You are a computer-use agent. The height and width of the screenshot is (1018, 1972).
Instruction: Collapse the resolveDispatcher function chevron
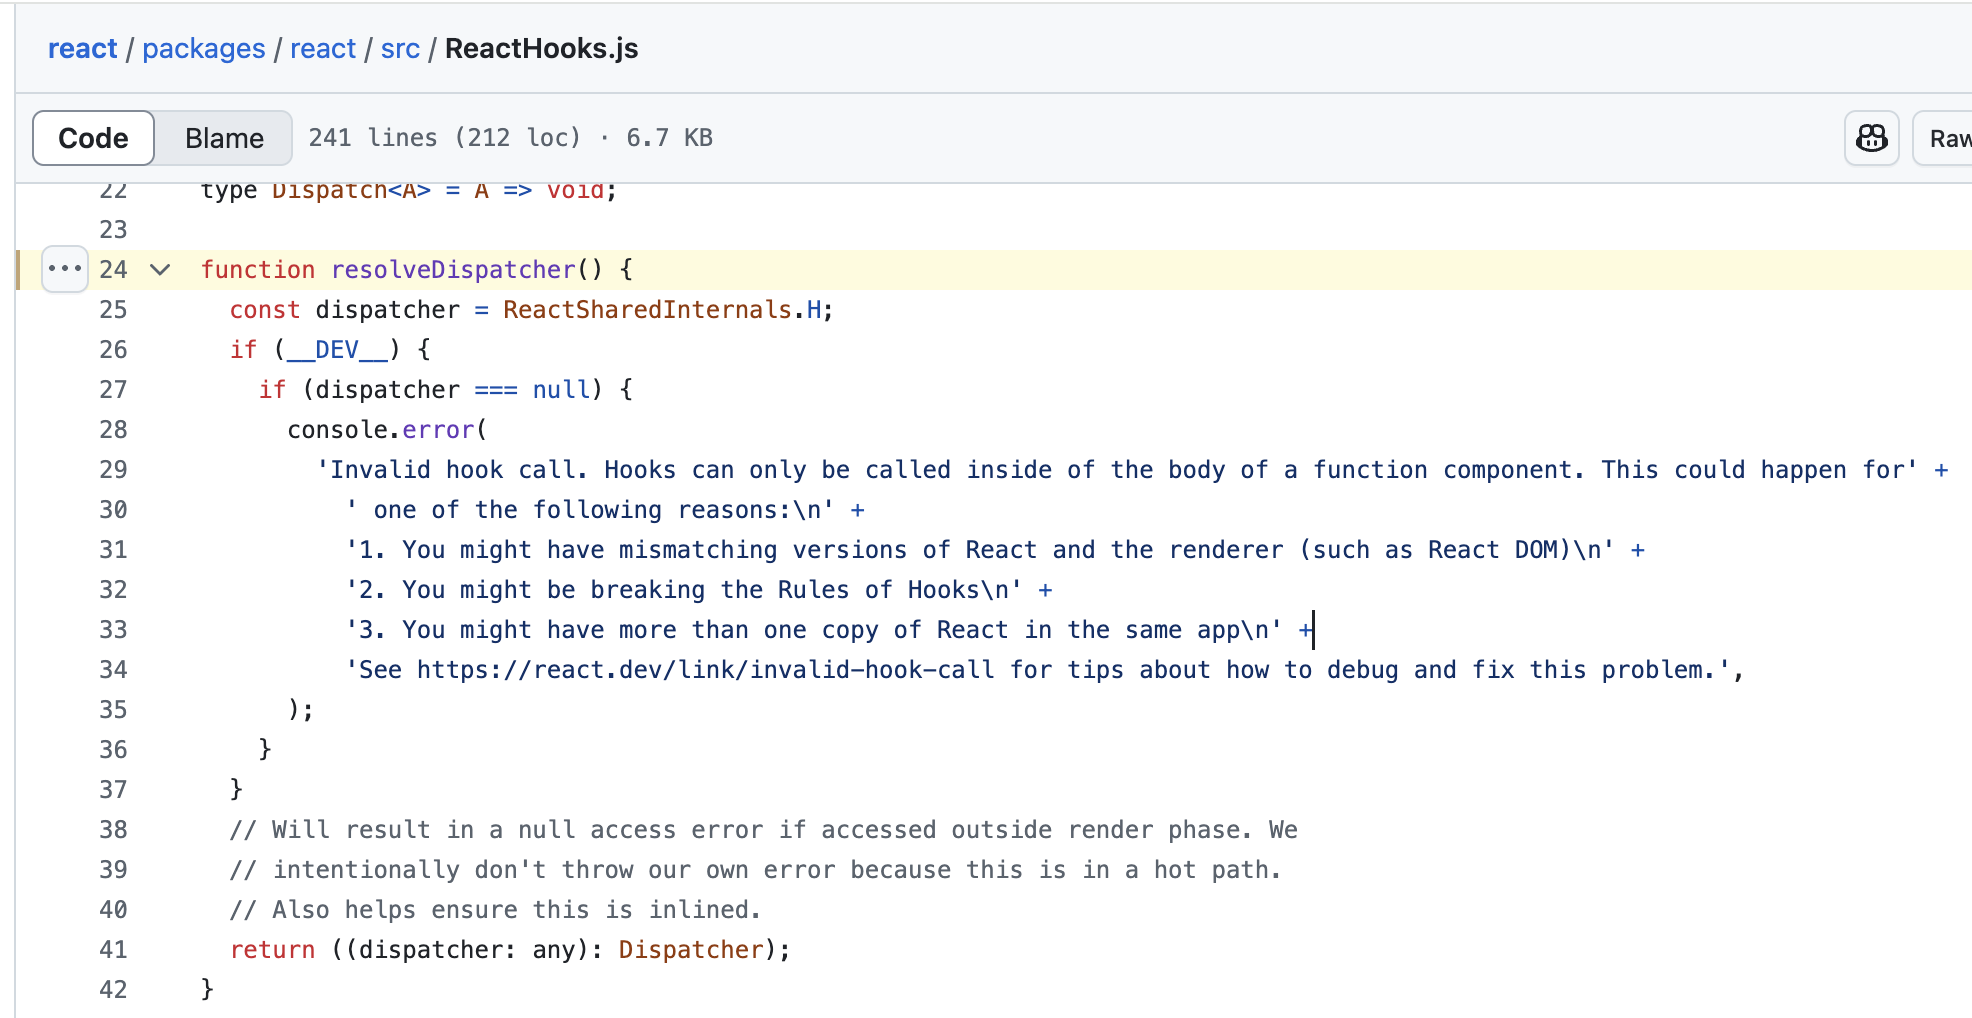(x=160, y=269)
